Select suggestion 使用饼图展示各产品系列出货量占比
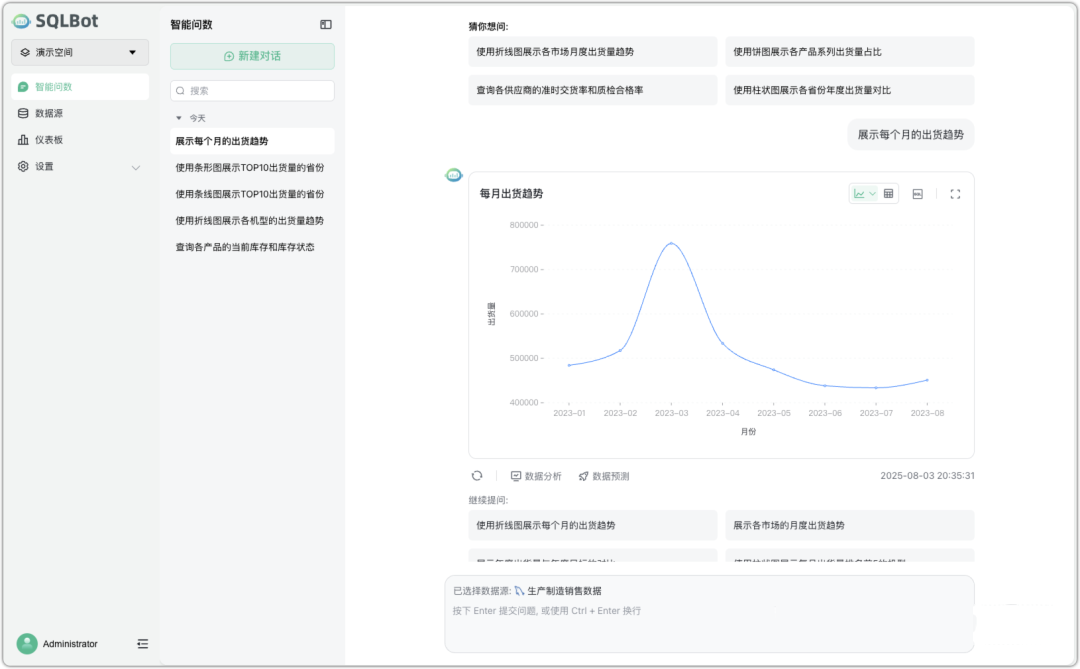This screenshot has height=669, width=1080. coord(849,52)
